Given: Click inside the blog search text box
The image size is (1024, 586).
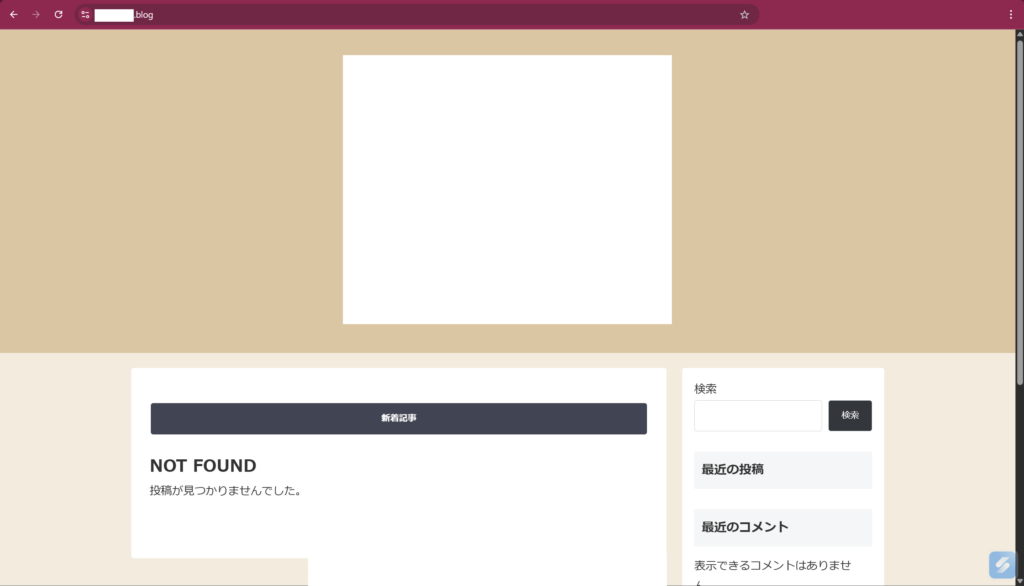Looking at the screenshot, I should coord(757,416).
